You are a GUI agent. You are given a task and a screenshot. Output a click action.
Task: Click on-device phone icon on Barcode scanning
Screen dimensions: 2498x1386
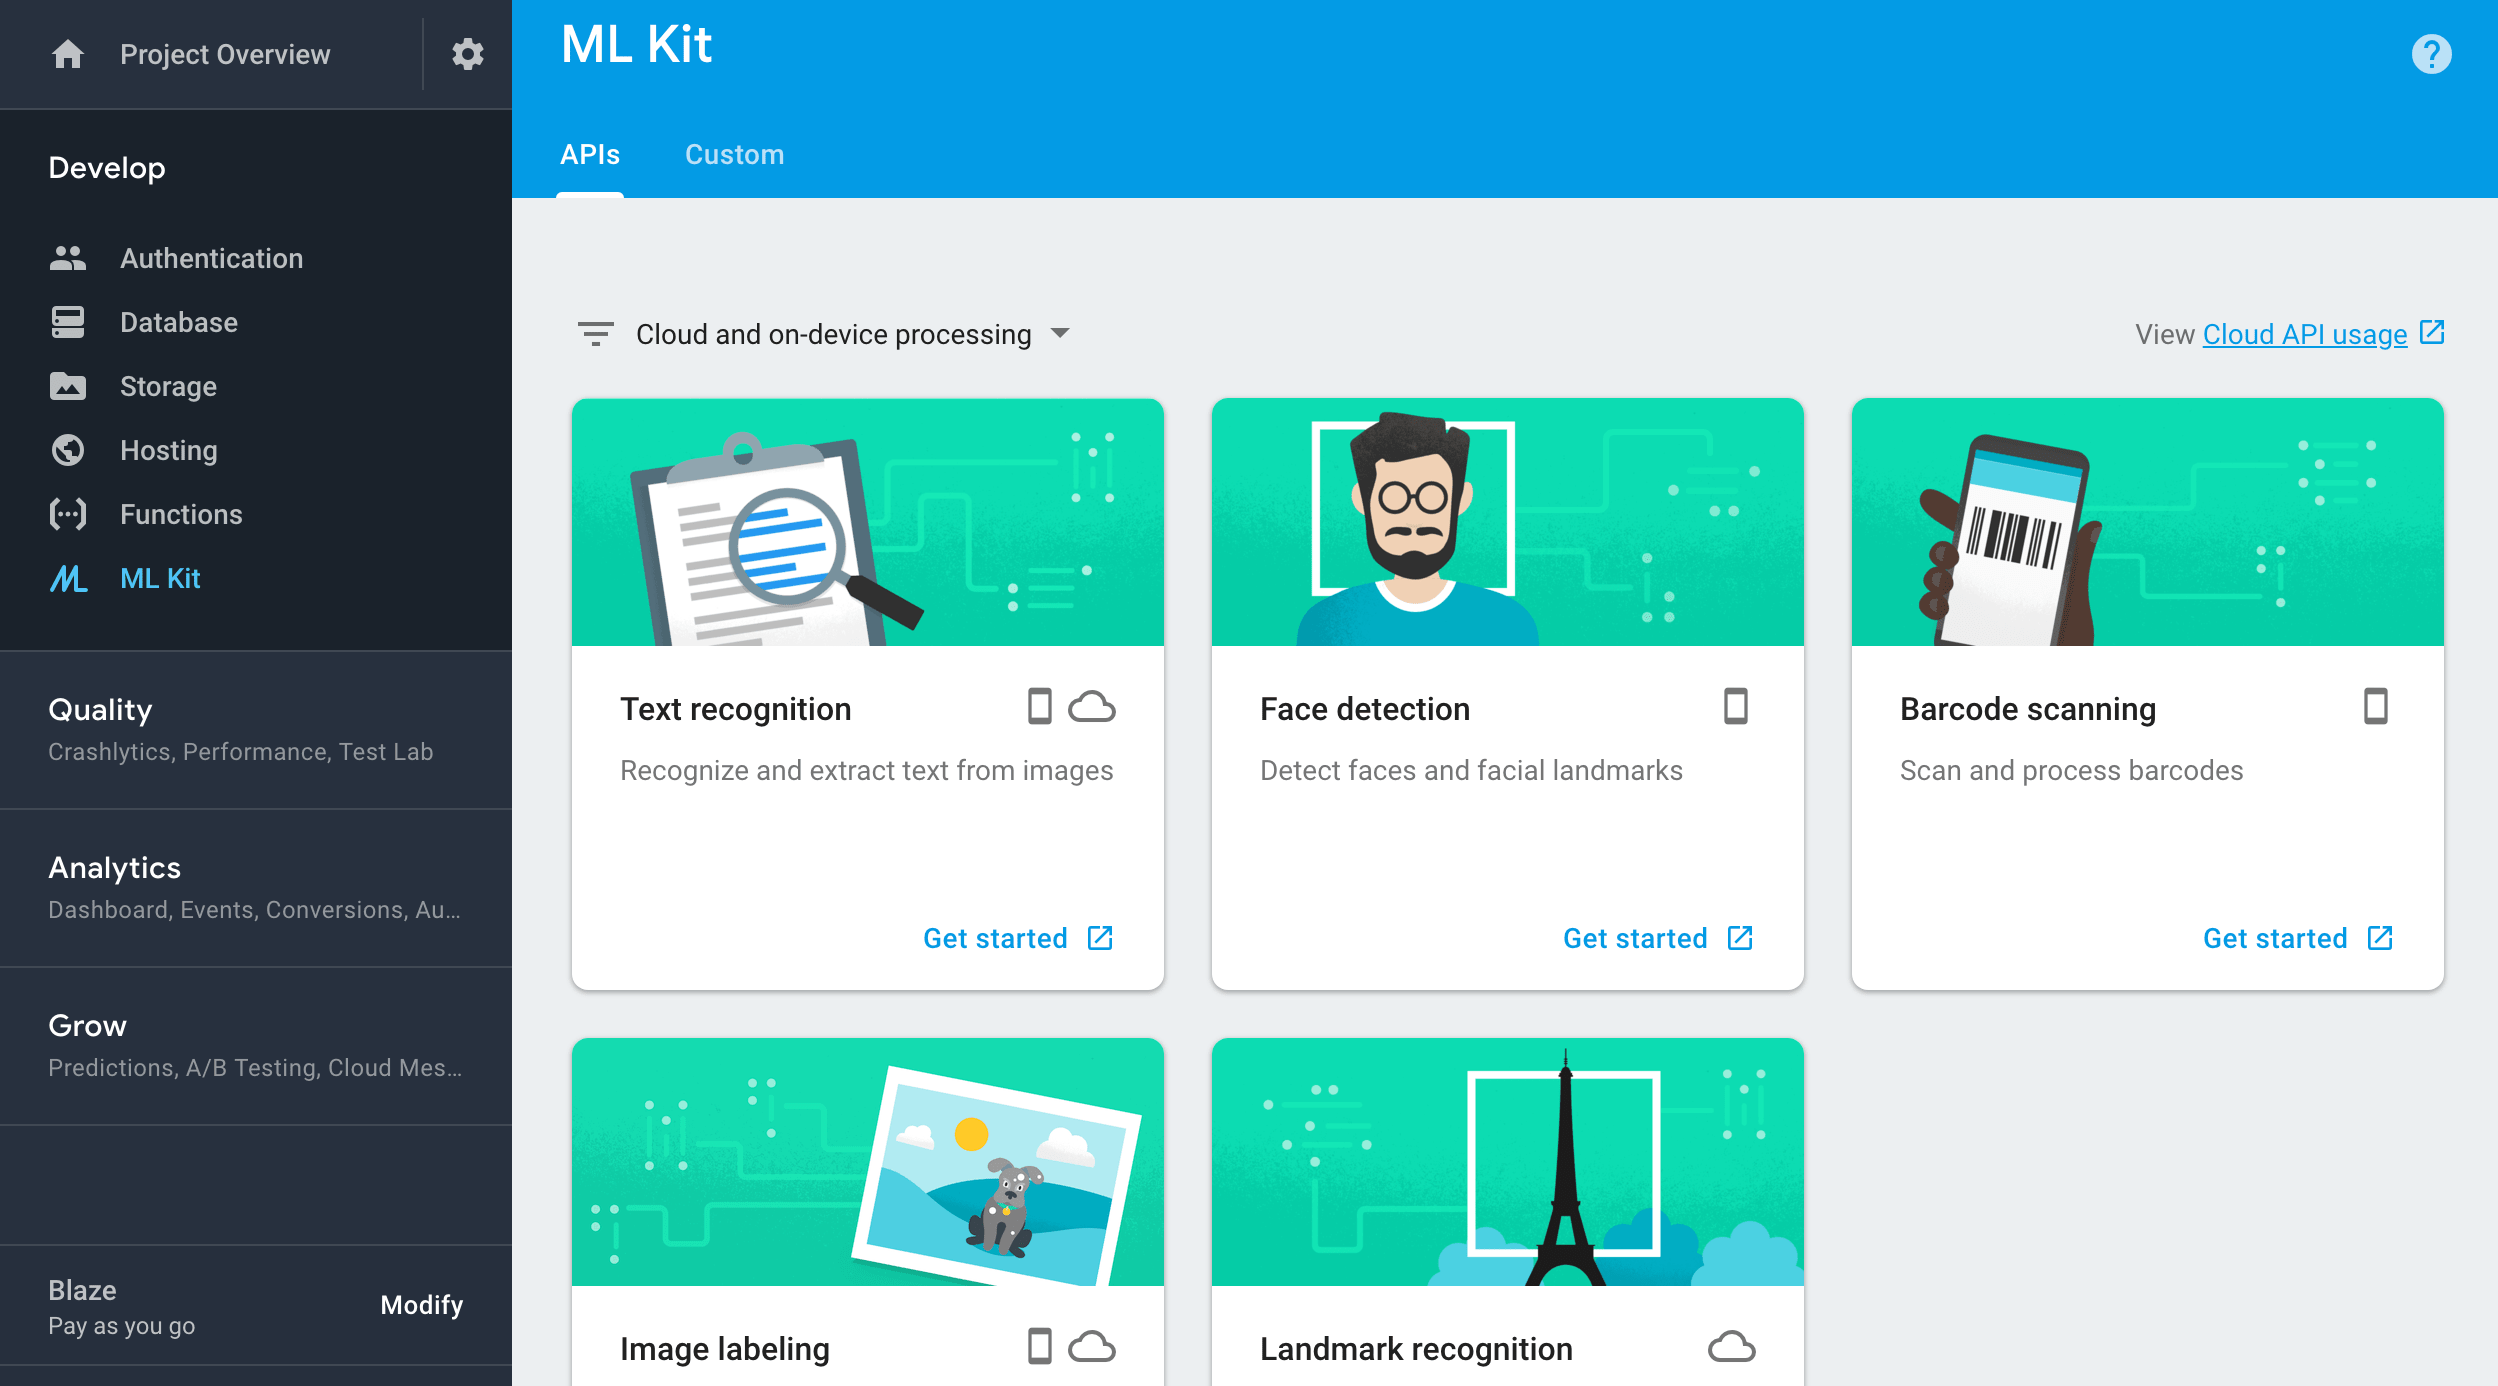click(2376, 706)
